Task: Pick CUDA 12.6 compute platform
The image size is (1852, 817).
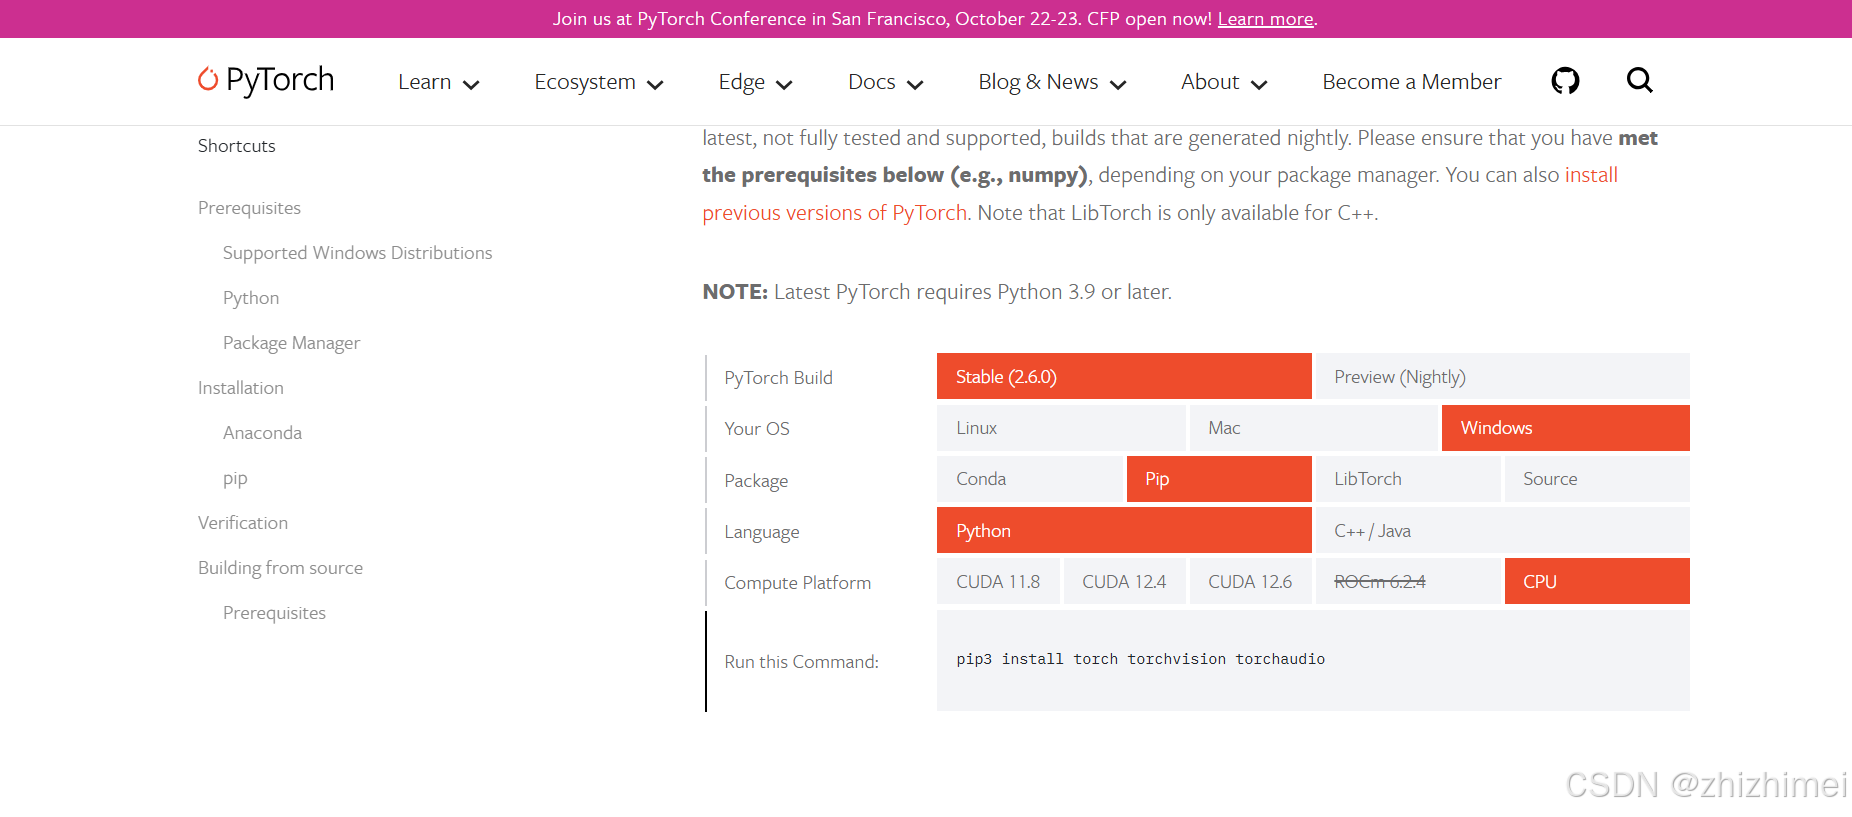Action: pos(1250,581)
